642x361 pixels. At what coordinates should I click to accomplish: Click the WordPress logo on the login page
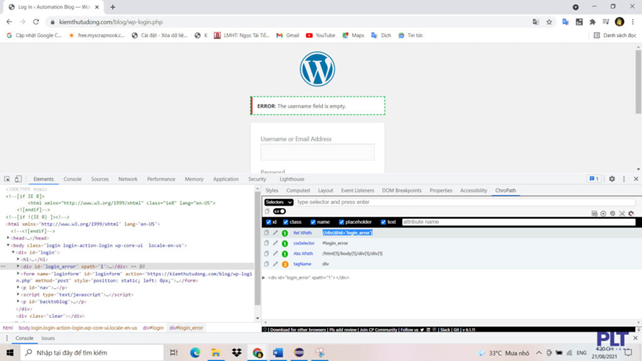point(317,69)
